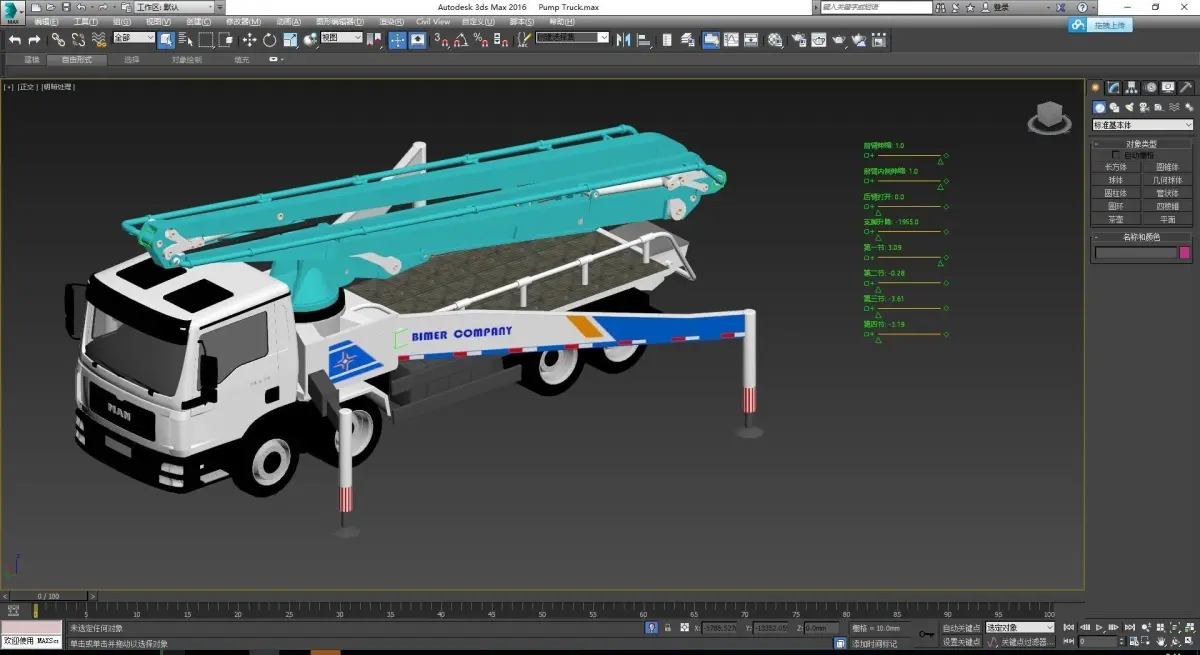Click the 长方体 box primitive button

[1115, 167]
